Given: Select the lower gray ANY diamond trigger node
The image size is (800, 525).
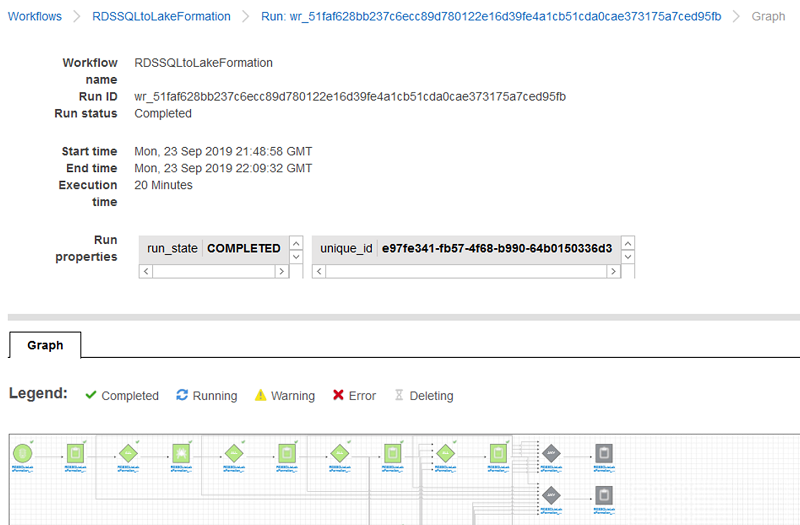Looking at the screenshot, I should click(551, 495).
